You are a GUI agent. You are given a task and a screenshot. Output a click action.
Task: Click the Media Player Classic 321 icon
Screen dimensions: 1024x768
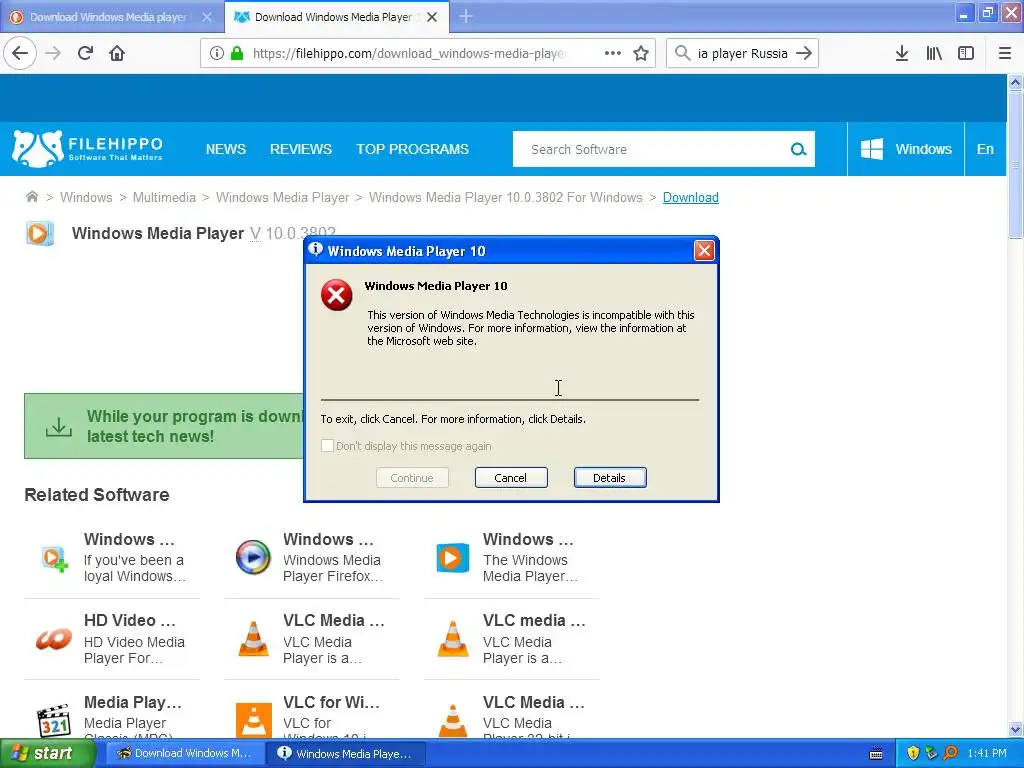pos(54,720)
